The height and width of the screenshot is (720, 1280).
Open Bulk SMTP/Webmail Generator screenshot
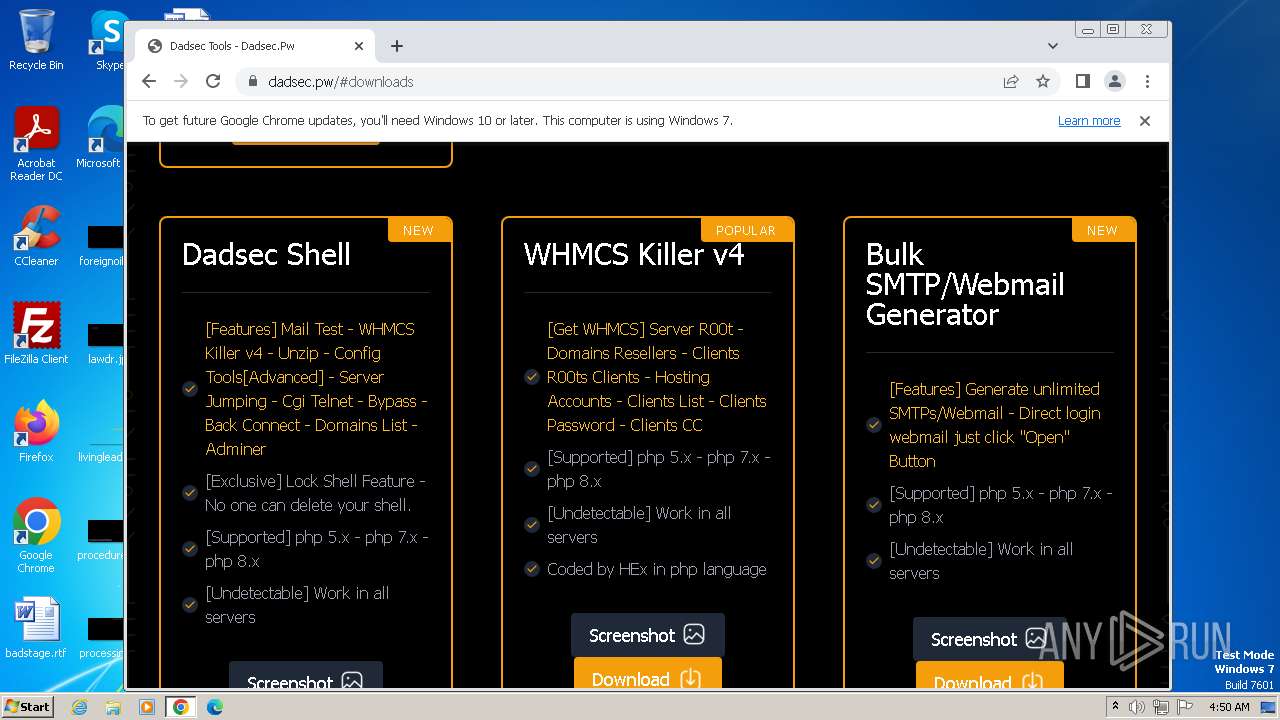989,639
